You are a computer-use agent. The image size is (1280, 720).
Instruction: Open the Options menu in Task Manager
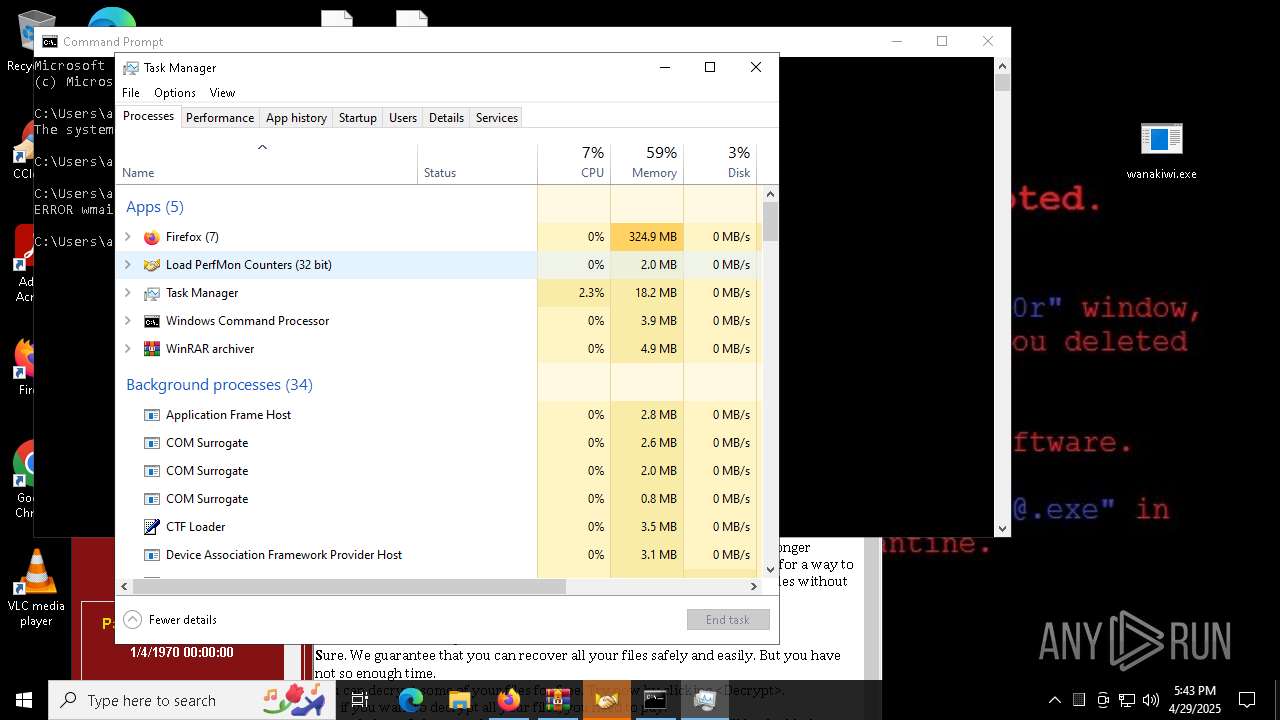click(175, 93)
